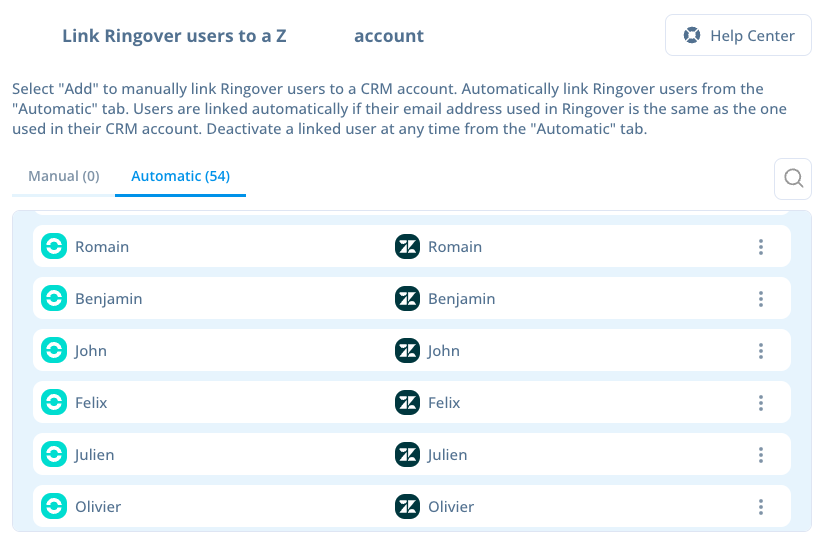Image resolution: width=828 pixels, height=542 pixels.
Task: Click Ringover user name Olivier
Action: point(98,507)
